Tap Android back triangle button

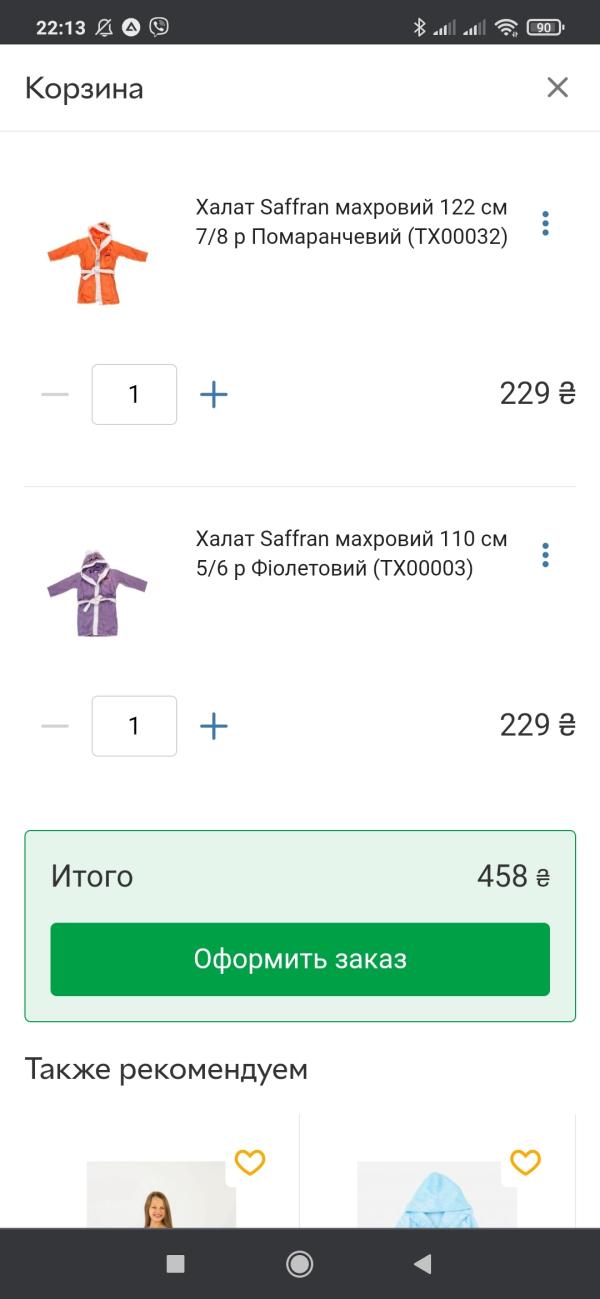422,1264
